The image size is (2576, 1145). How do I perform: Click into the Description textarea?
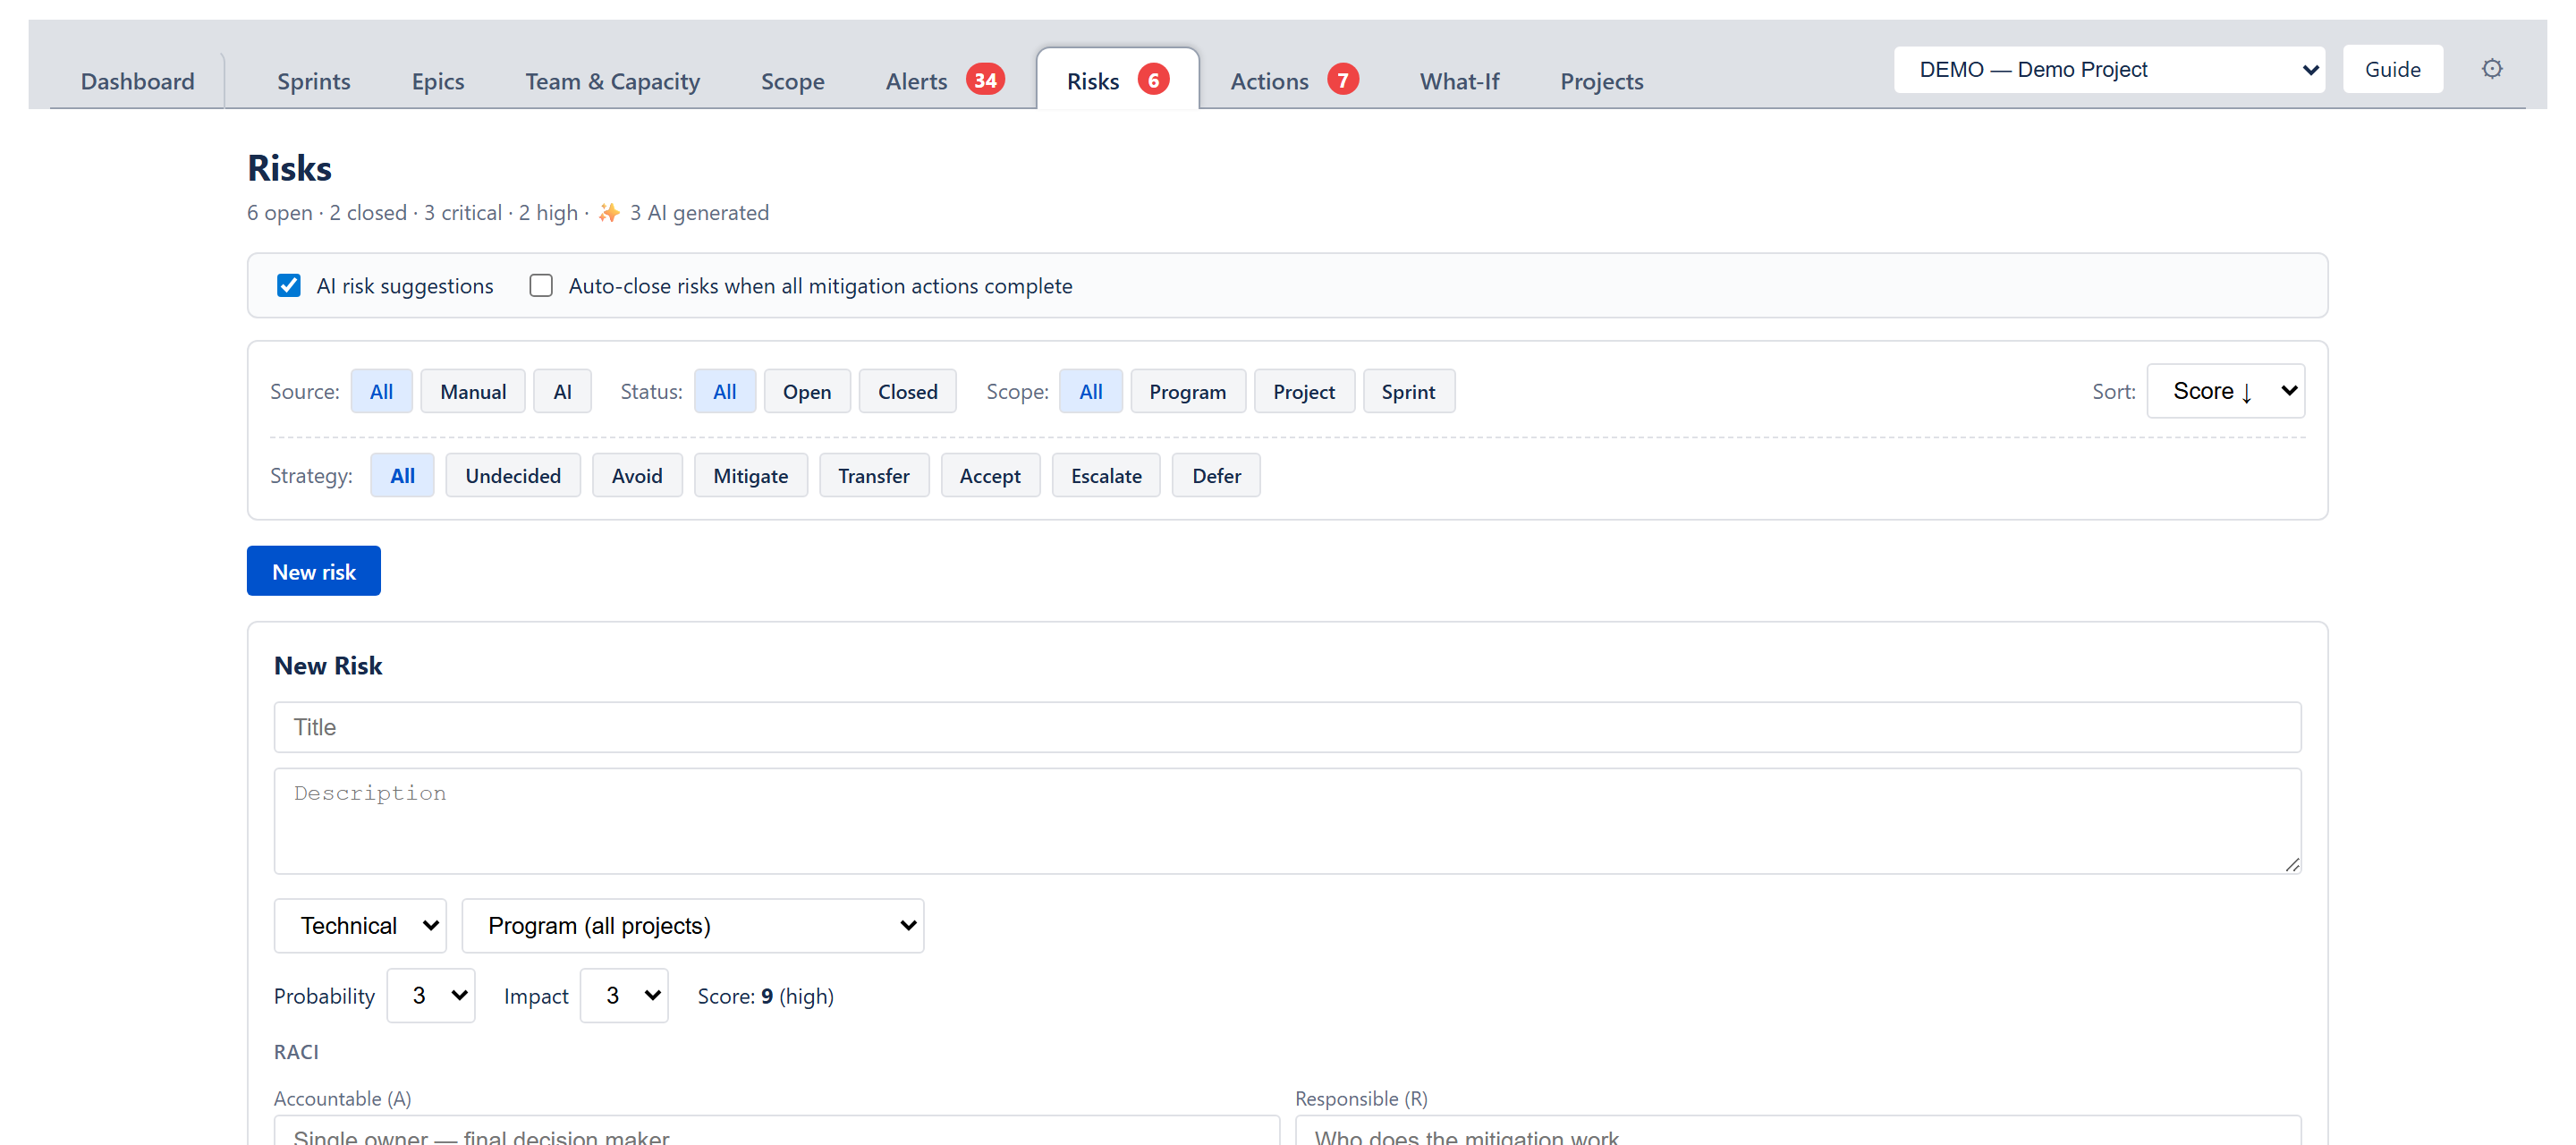1287,821
